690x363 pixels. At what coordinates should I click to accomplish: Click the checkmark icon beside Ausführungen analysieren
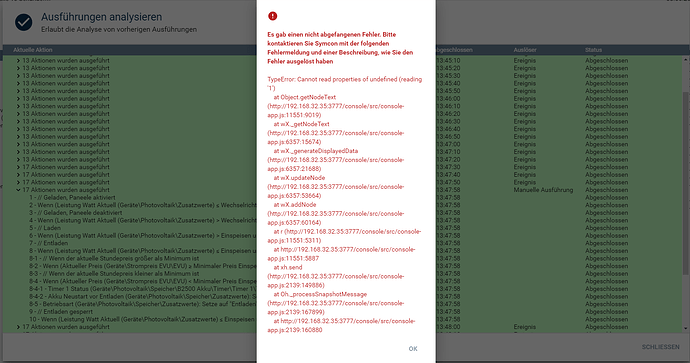pyautogui.click(x=23, y=22)
